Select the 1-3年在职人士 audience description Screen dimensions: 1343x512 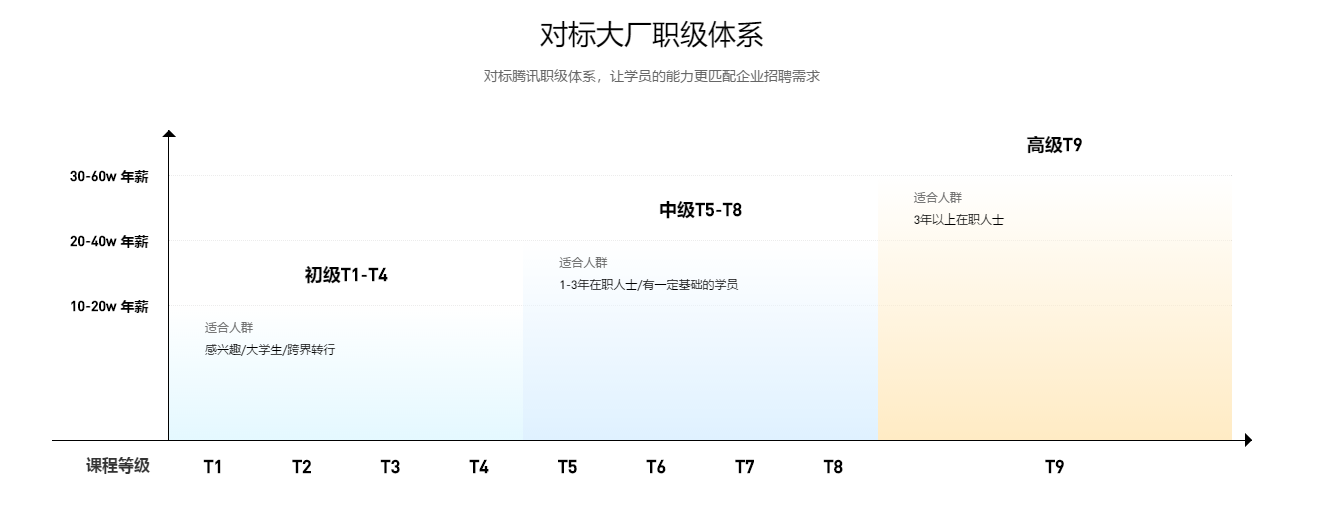click(648, 285)
